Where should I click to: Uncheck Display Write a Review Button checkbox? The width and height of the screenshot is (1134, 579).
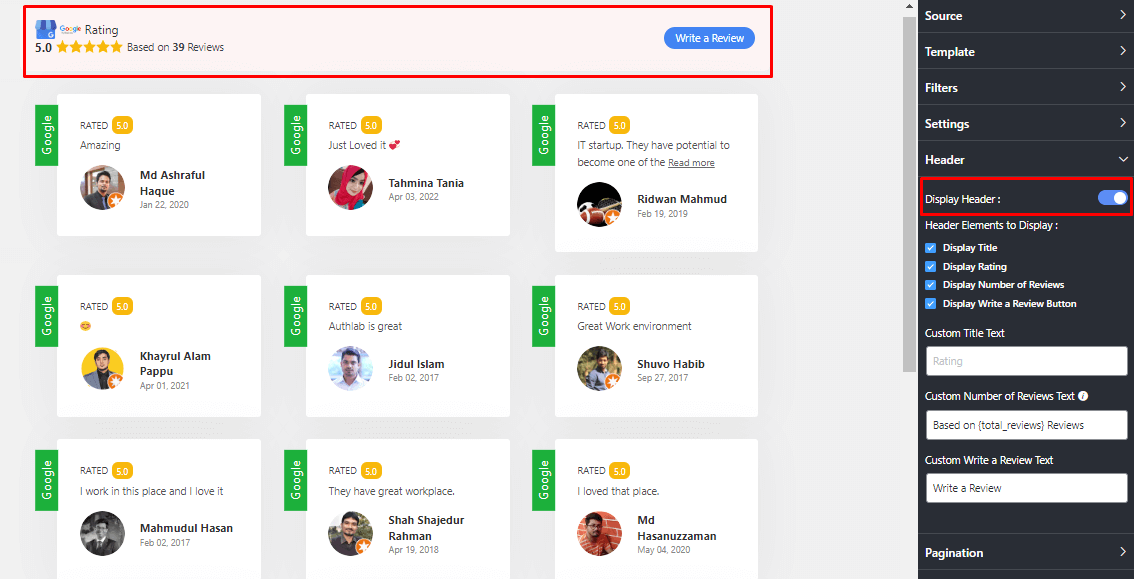click(x=931, y=304)
